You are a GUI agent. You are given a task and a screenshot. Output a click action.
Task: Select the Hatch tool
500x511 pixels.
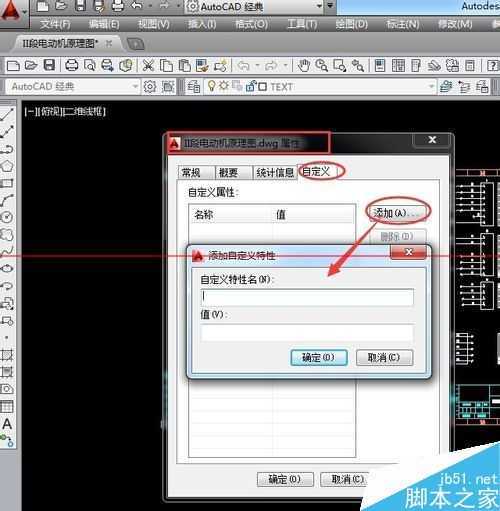pos(7,355)
